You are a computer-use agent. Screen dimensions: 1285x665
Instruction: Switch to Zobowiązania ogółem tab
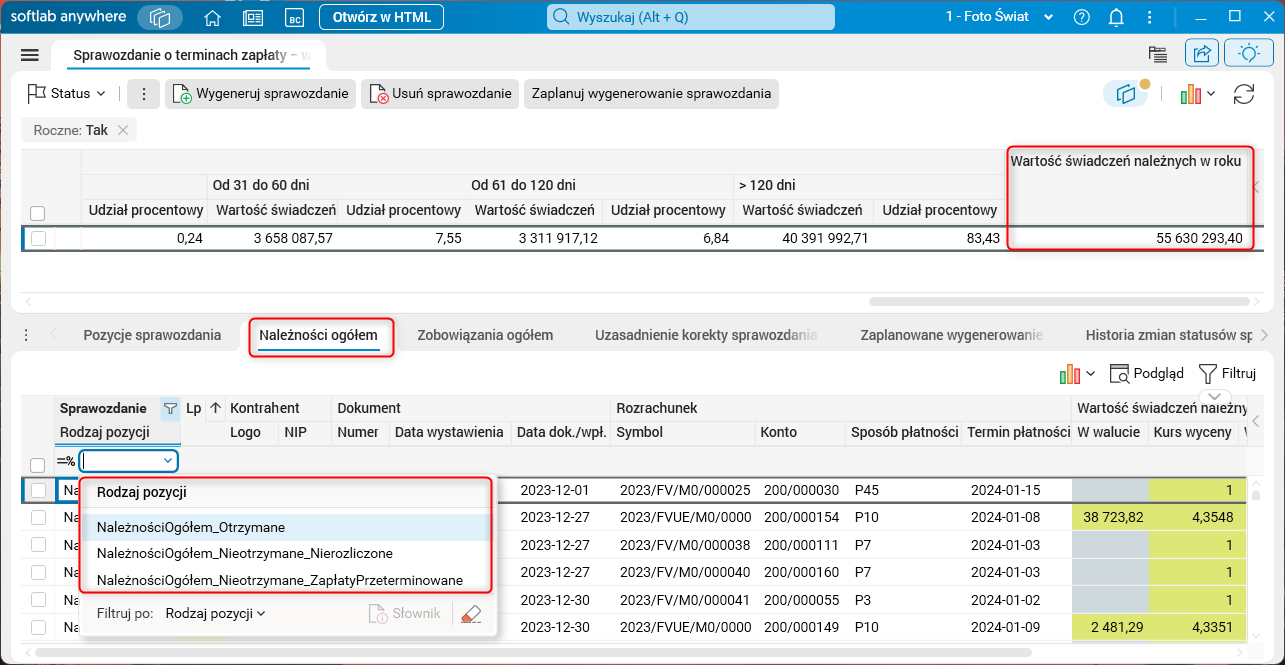(485, 335)
